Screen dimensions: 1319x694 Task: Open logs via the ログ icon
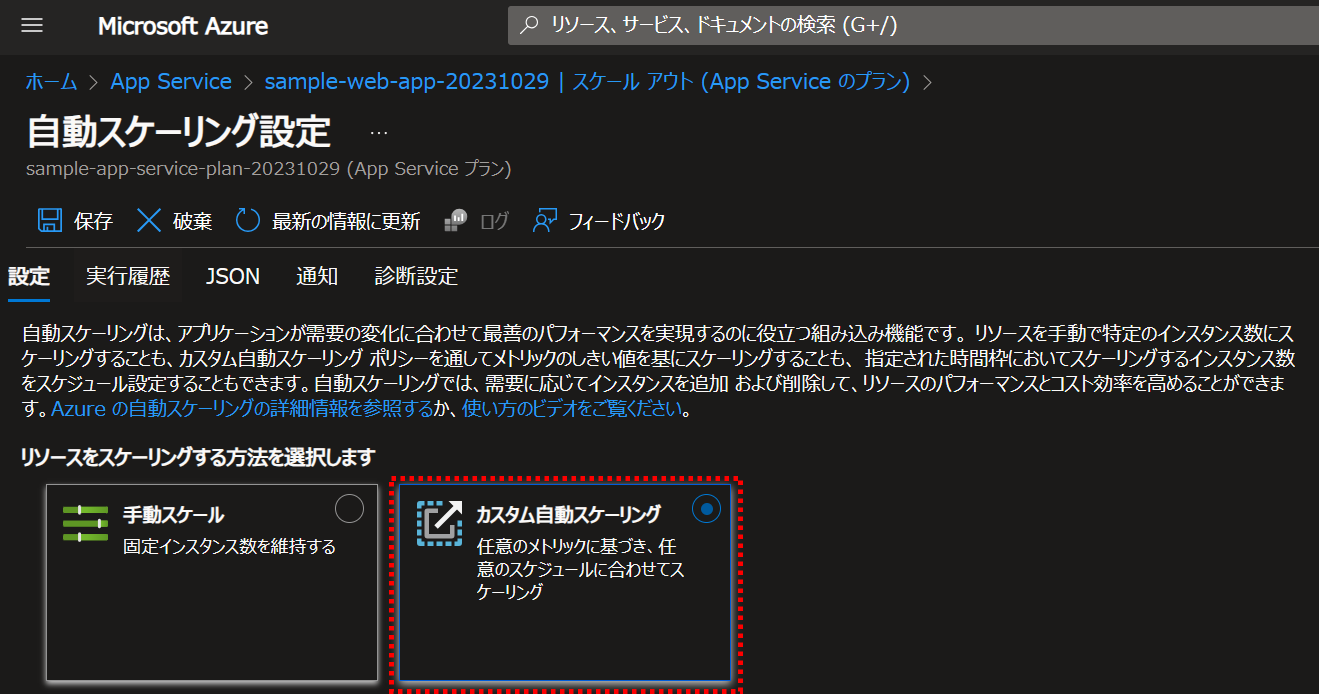pos(455,220)
